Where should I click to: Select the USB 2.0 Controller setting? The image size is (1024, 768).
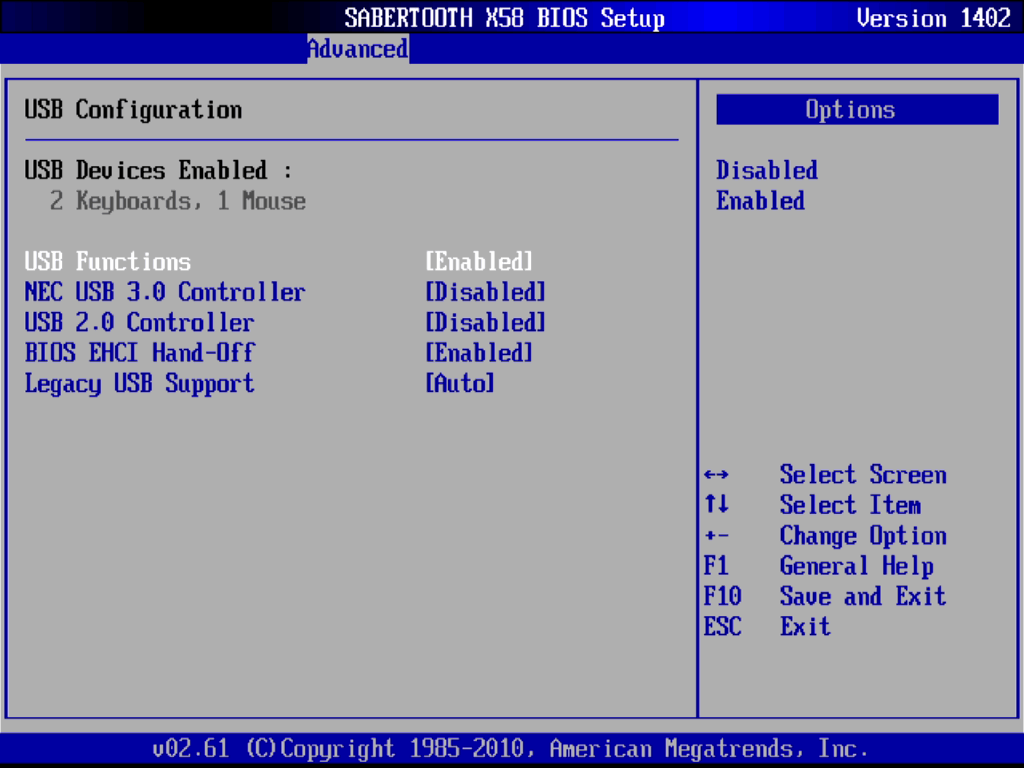[139, 323]
